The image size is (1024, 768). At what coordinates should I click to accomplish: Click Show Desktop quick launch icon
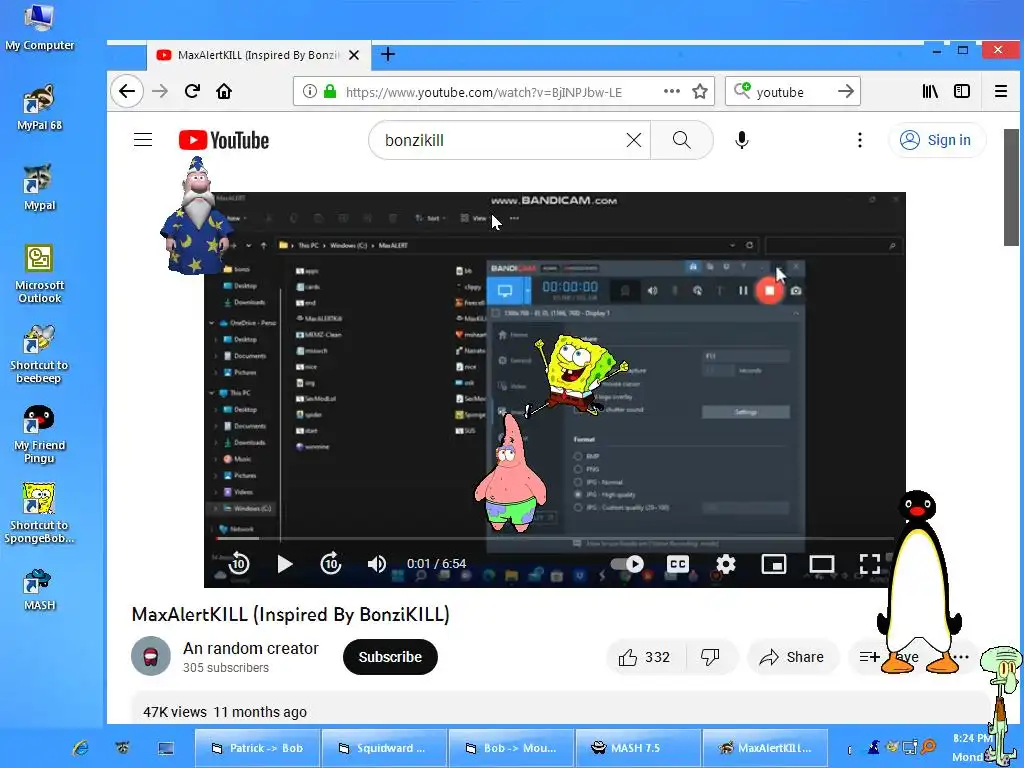pyautogui.click(x=166, y=748)
